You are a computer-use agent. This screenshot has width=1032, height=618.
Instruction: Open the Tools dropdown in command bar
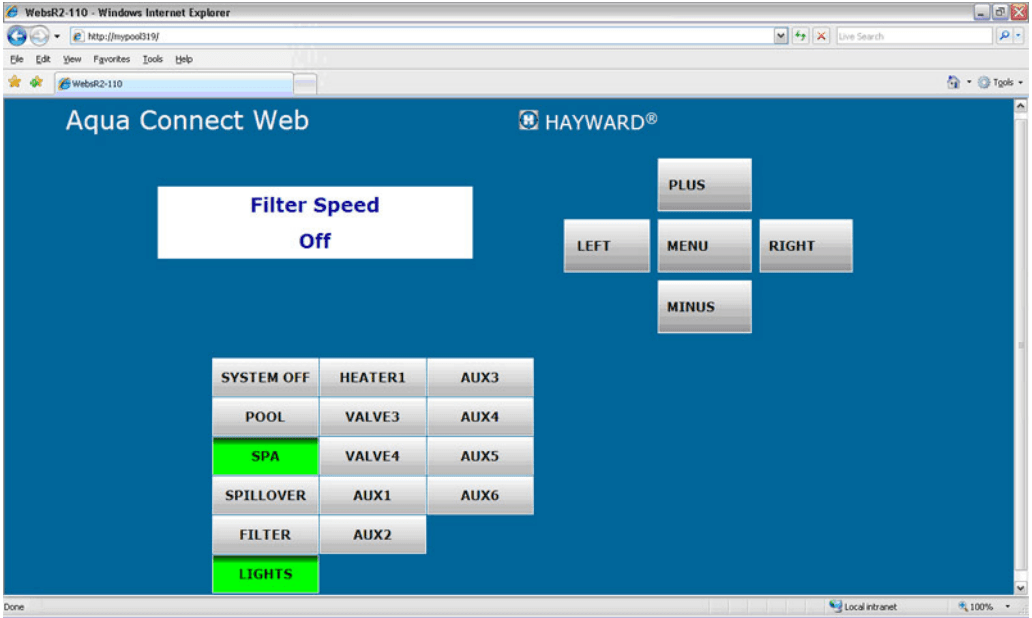[1000, 82]
